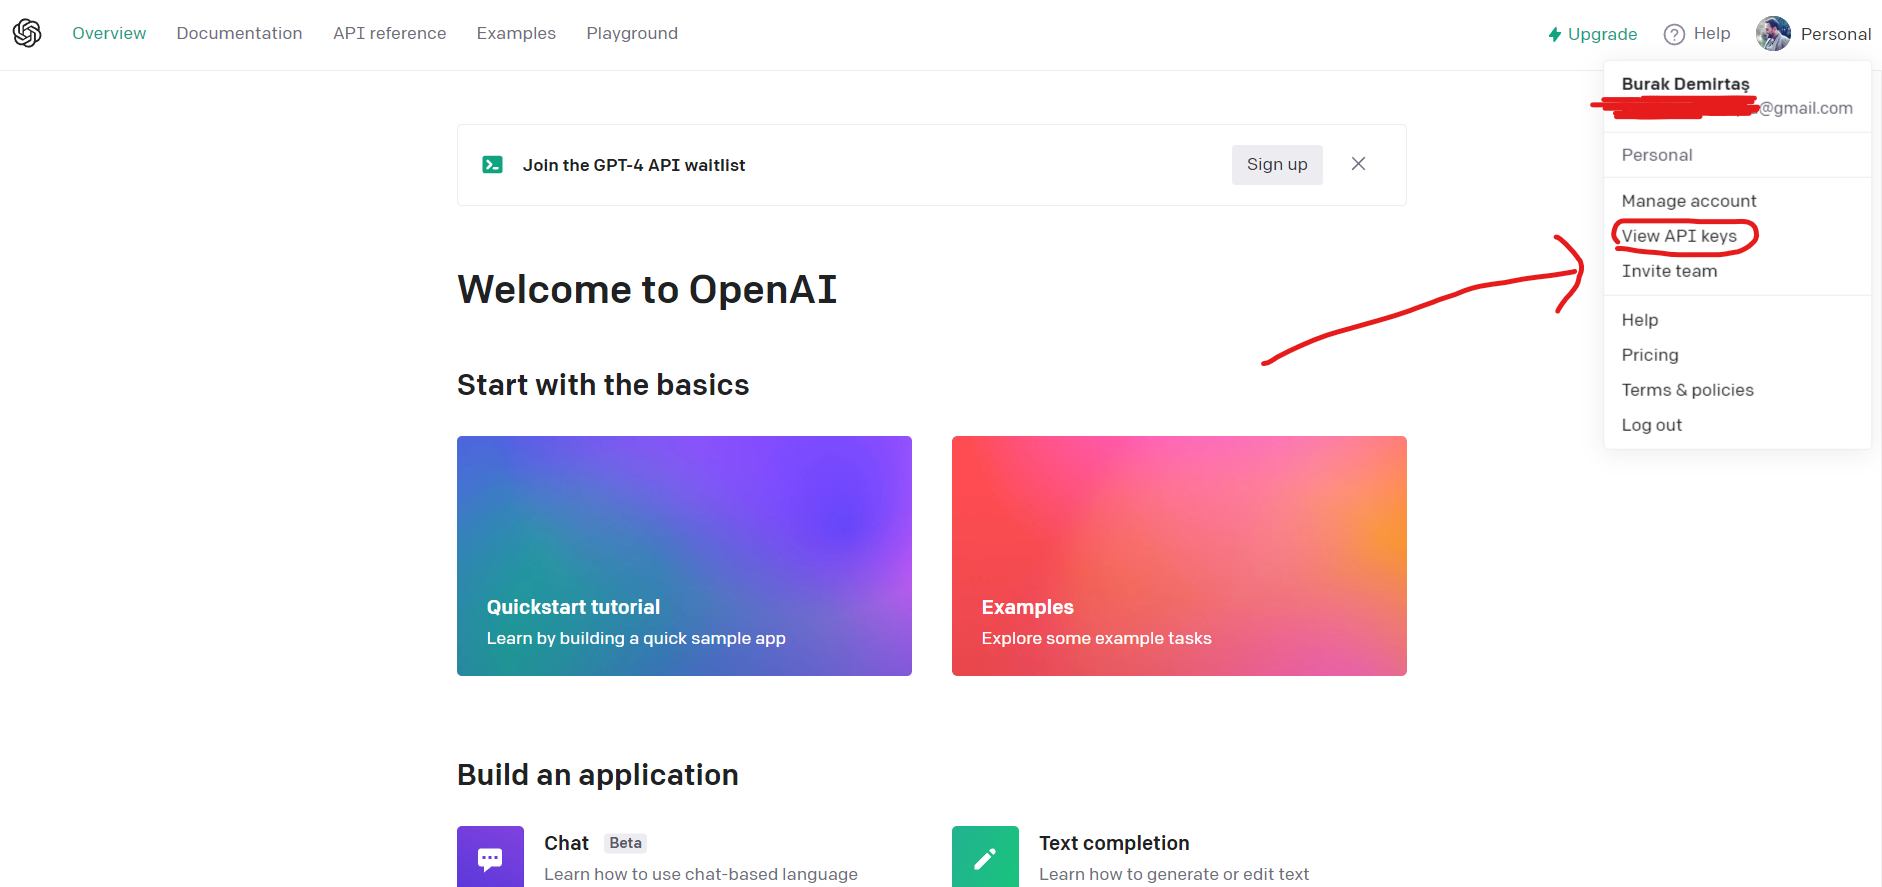Screen dimensions: 1882x887
Task: Click the Help question mark icon
Action: point(1674,34)
